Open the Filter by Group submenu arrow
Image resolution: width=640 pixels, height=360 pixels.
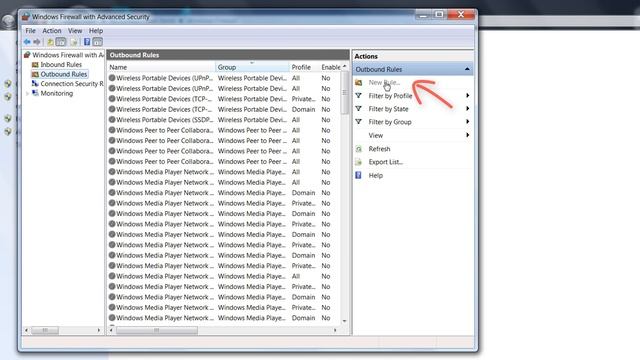[467, 122]
